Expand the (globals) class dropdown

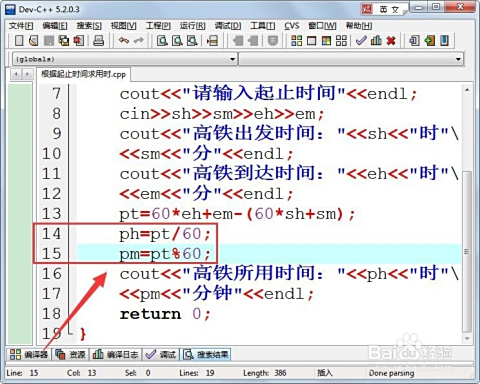125,59
